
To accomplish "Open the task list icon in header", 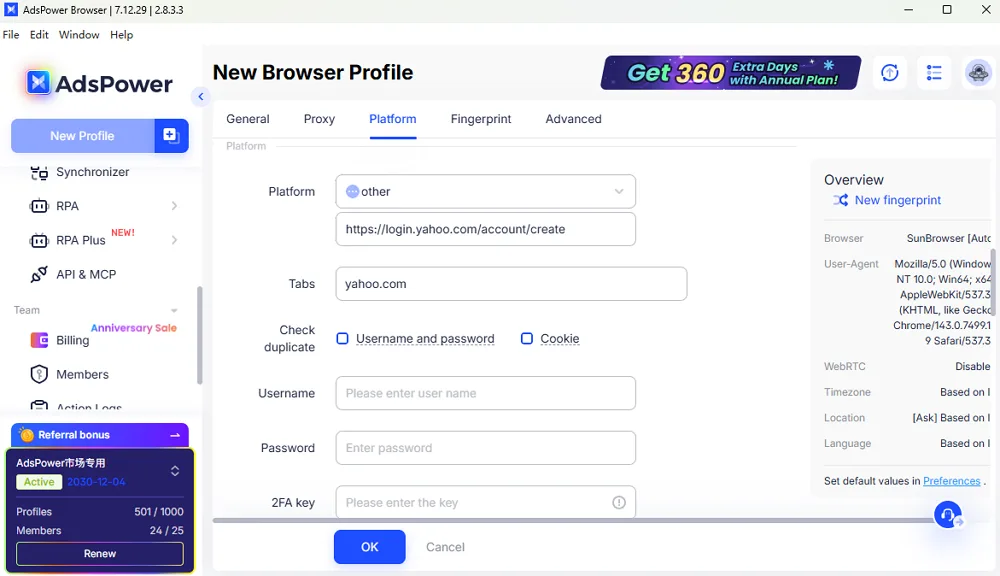I will click(934, 72).
